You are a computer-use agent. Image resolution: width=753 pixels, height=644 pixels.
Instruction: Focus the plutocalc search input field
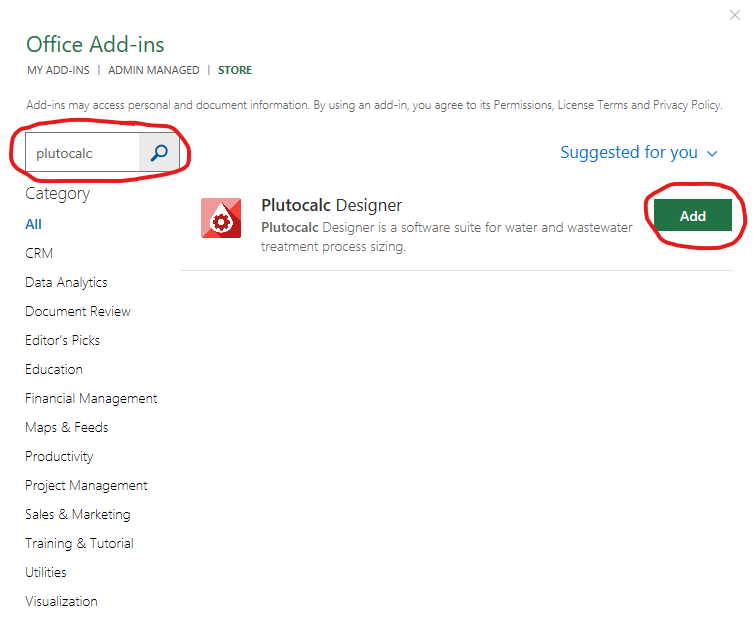[x=83, y=153]
